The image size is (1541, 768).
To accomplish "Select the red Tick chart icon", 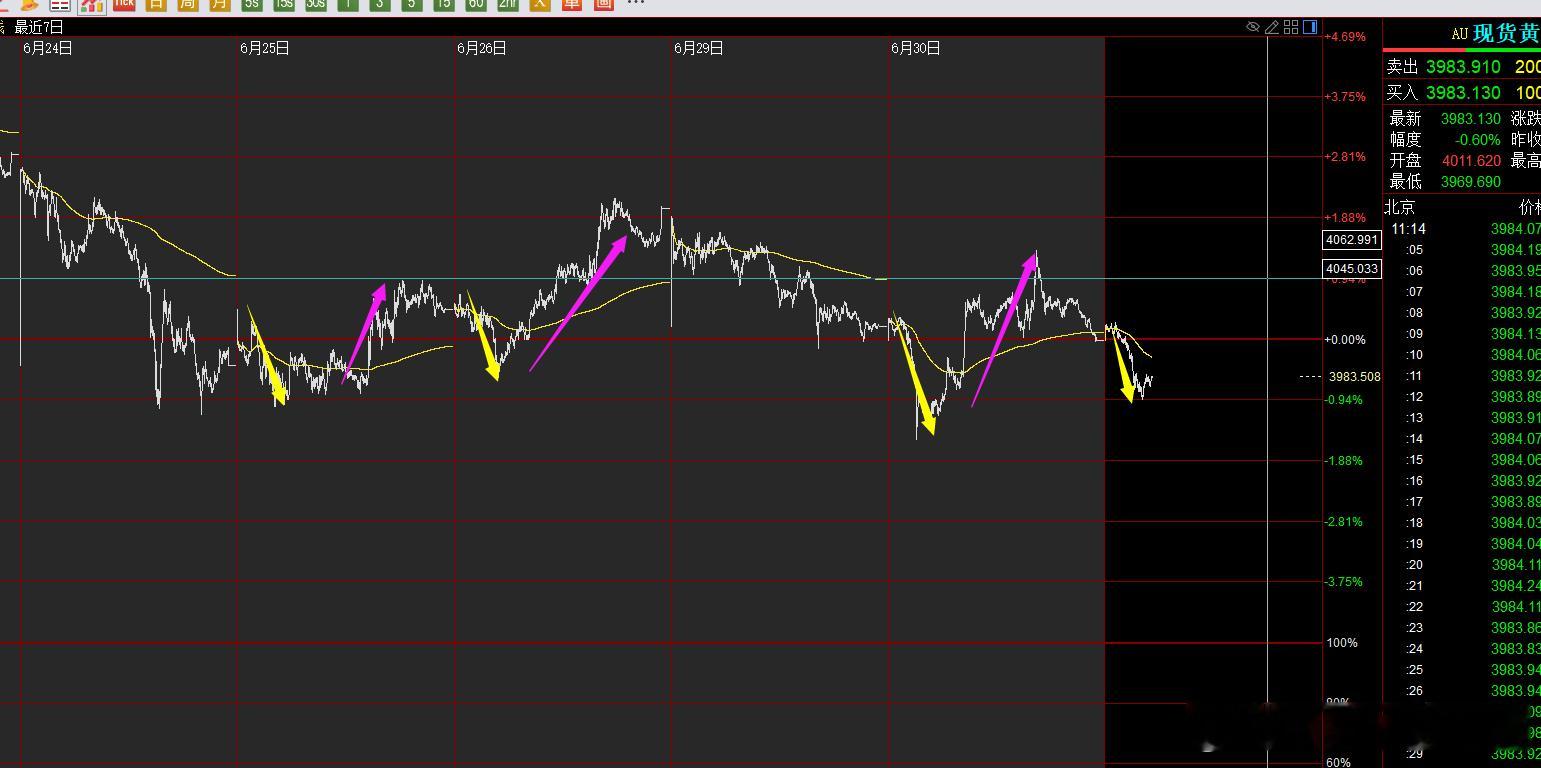I will pyautogui.click(x=124, y=4).
